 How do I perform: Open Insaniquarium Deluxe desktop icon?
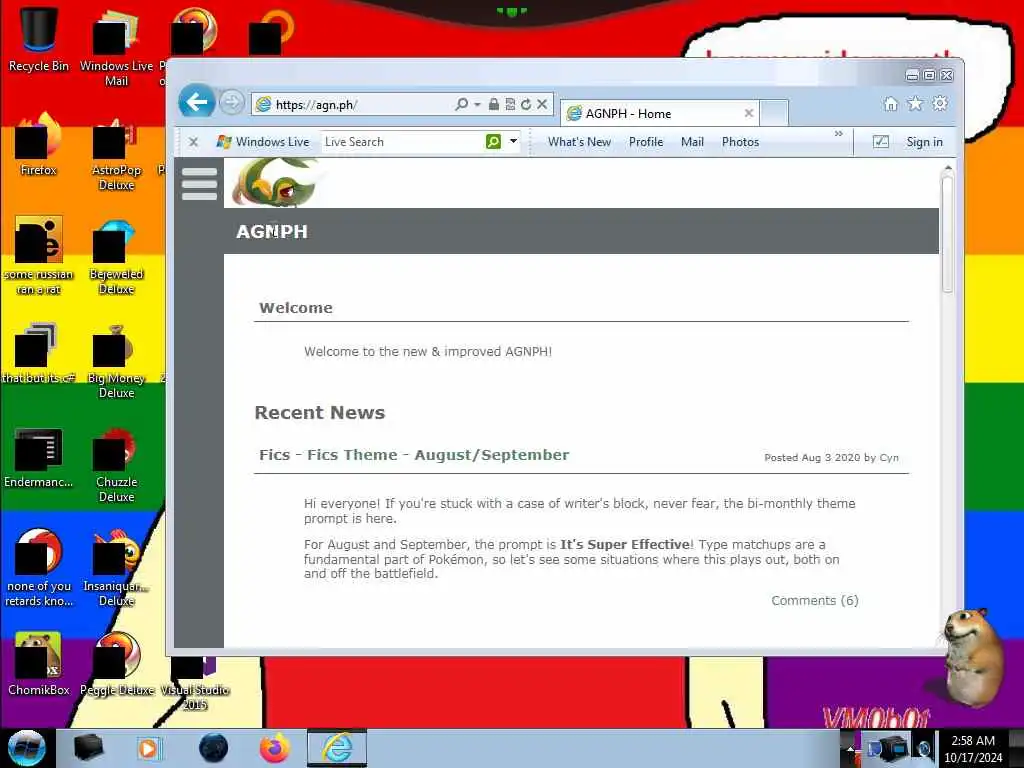coord(116,569)
